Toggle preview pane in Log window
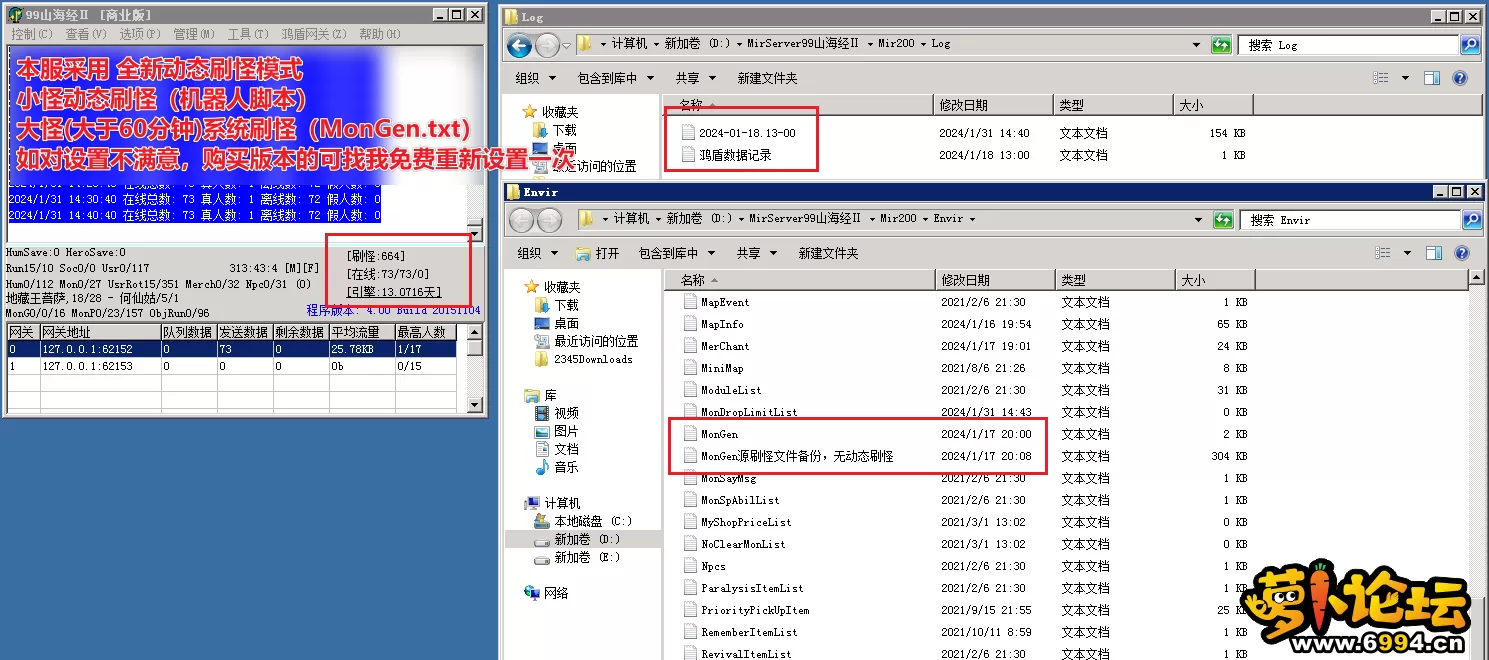This screenshot has height=660, width=1489. [x=1432, y=78]
